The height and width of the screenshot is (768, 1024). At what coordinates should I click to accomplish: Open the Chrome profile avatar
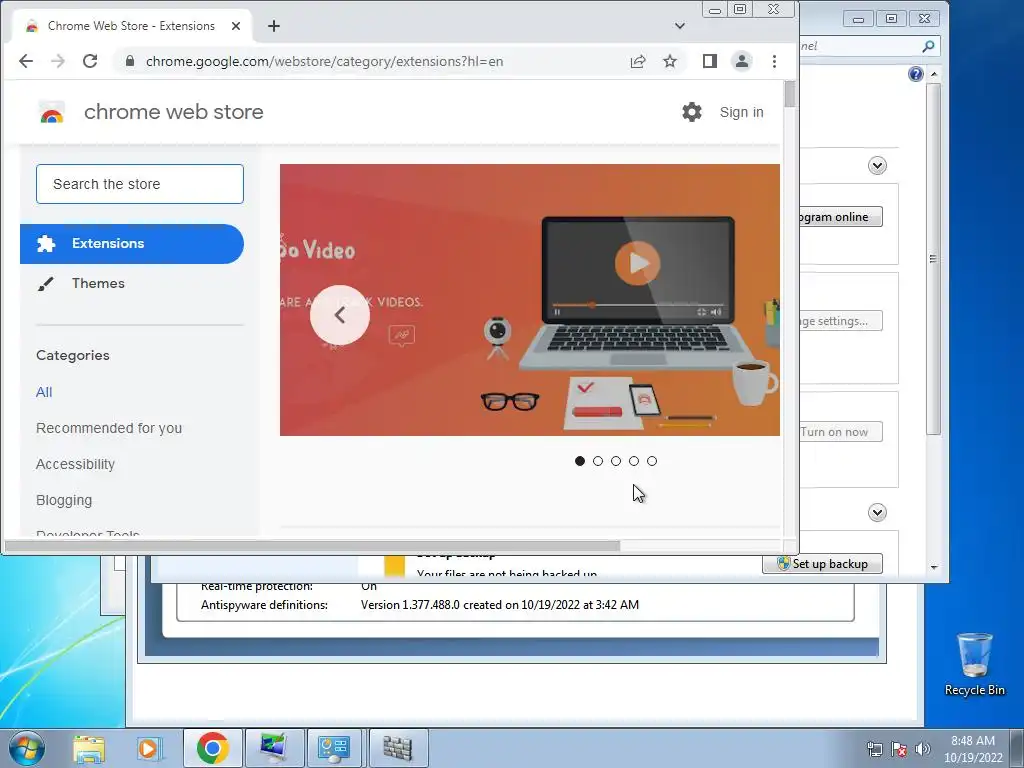pyautogui.click(x=742, y=61)
